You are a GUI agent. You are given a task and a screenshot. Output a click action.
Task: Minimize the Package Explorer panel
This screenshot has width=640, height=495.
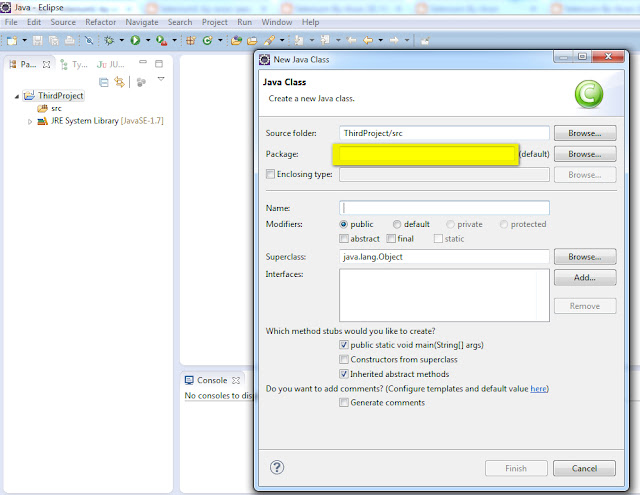[142, 62]
